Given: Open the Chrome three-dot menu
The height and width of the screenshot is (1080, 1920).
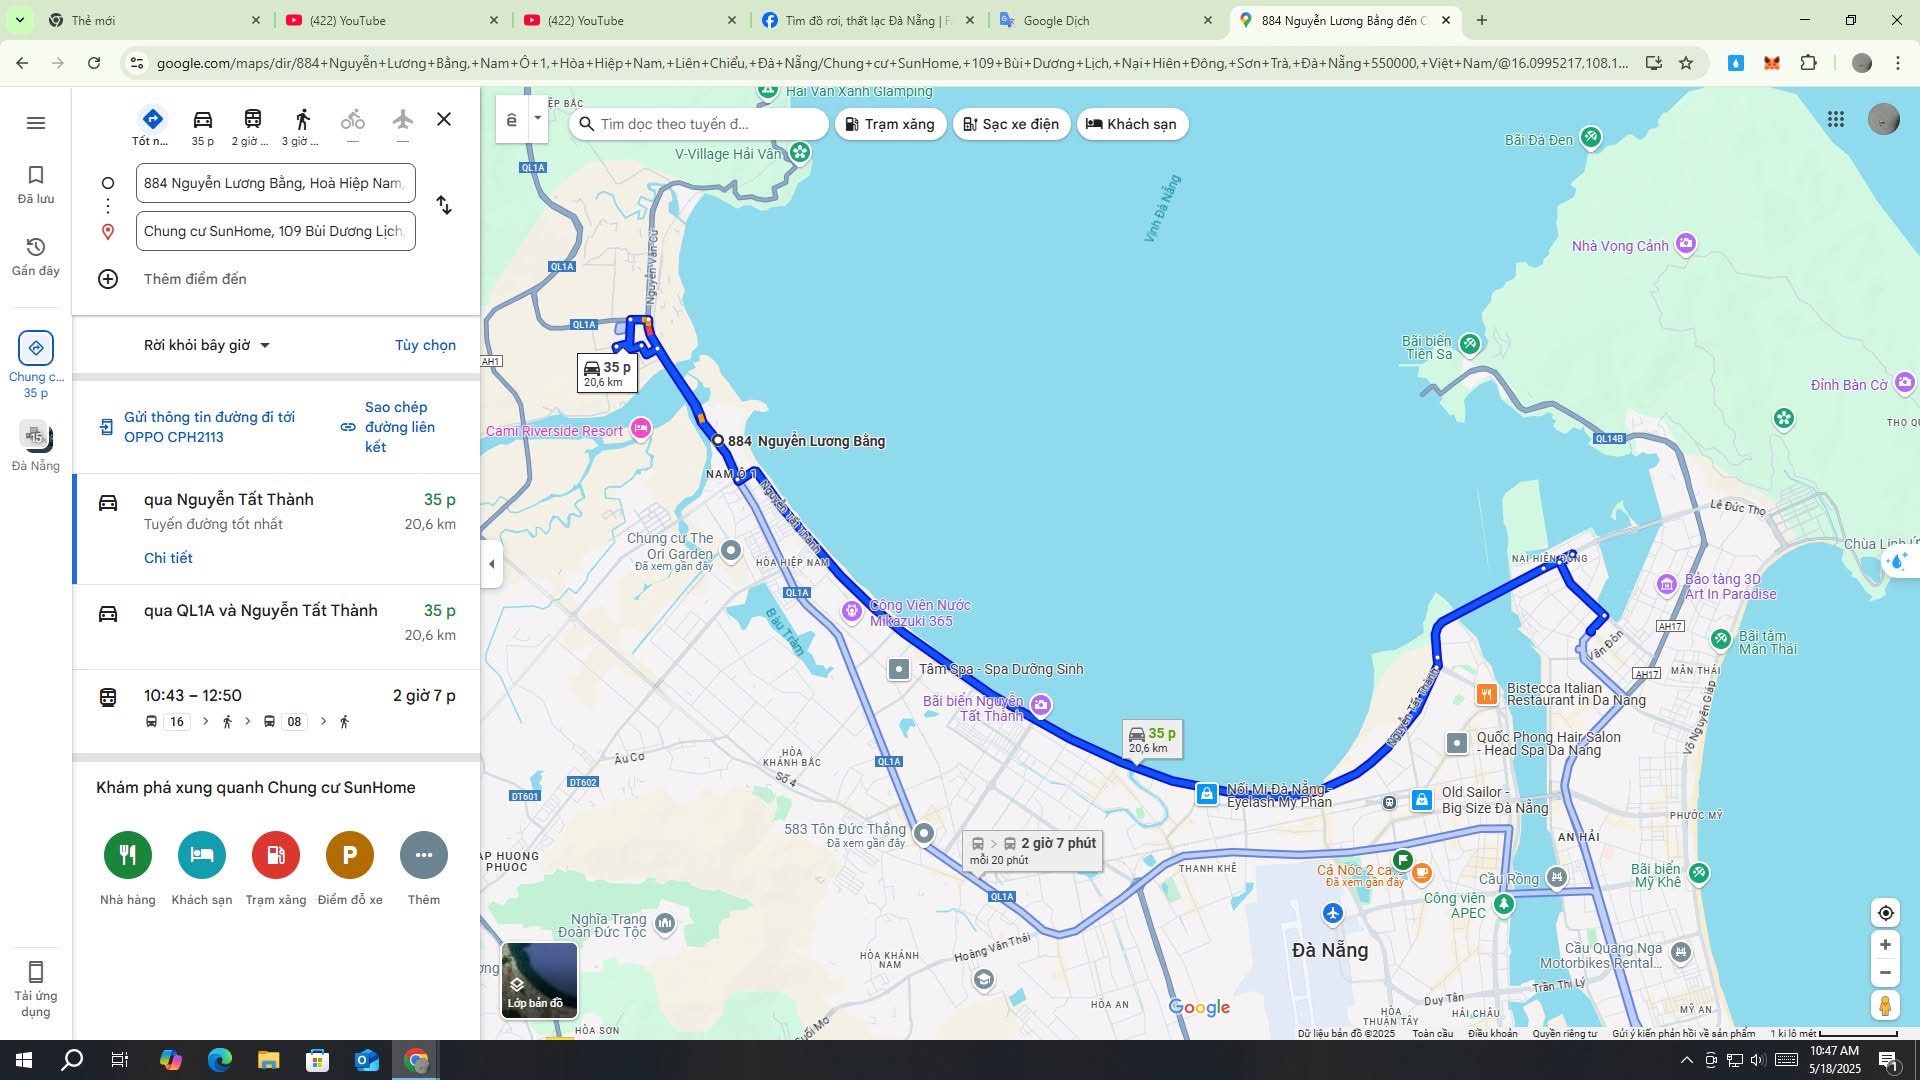Looking at the screenshot, I should 1898,63.
